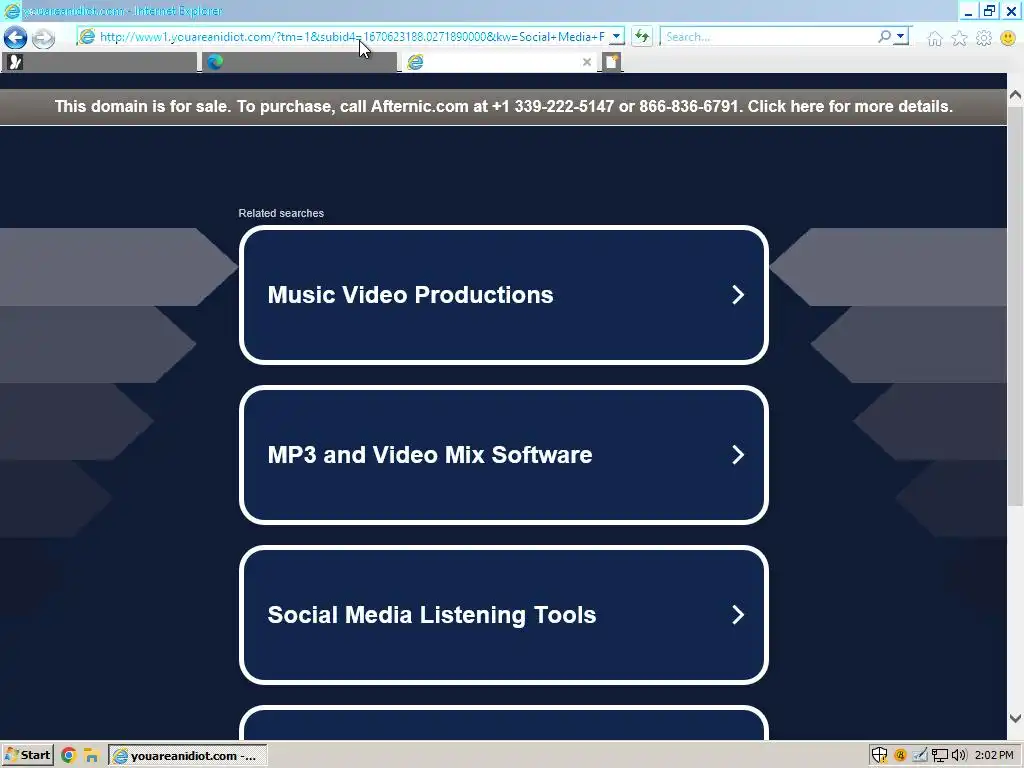Click youareanidiot.com taskbar window button
Viewport: 1024px width, 768px height.
(187, 756)
